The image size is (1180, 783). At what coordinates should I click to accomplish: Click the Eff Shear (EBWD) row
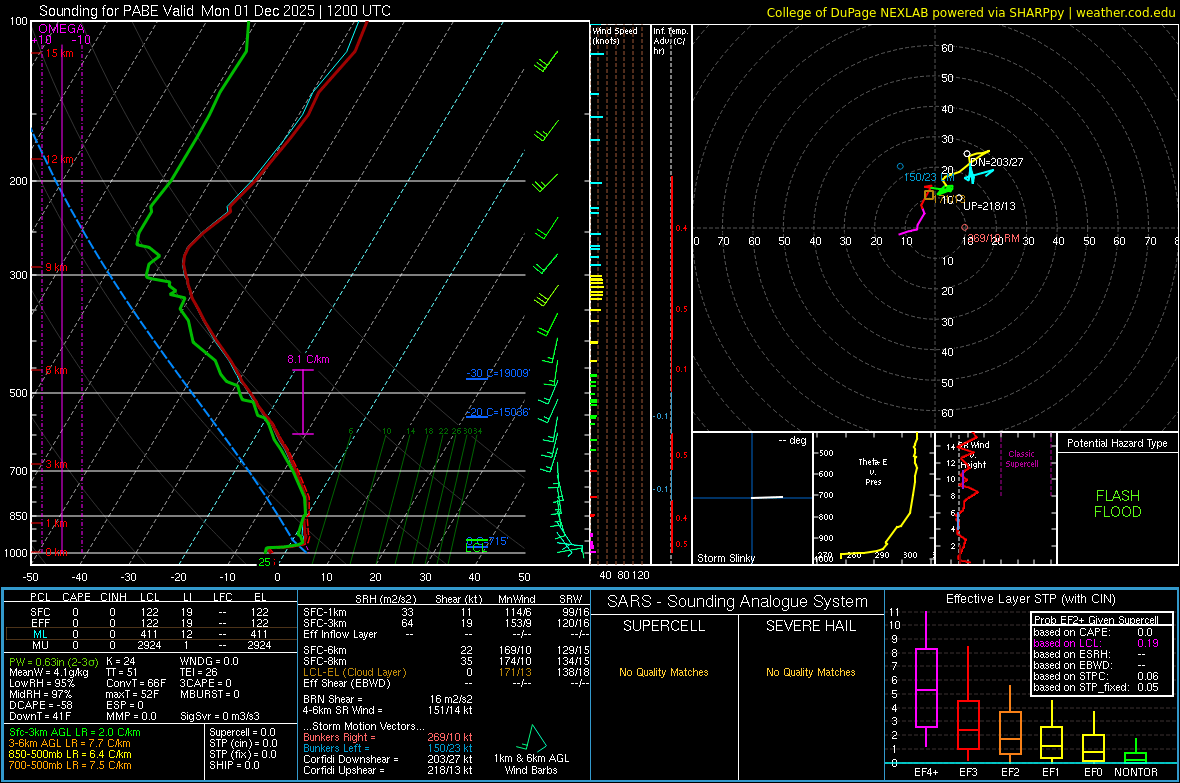446,684
